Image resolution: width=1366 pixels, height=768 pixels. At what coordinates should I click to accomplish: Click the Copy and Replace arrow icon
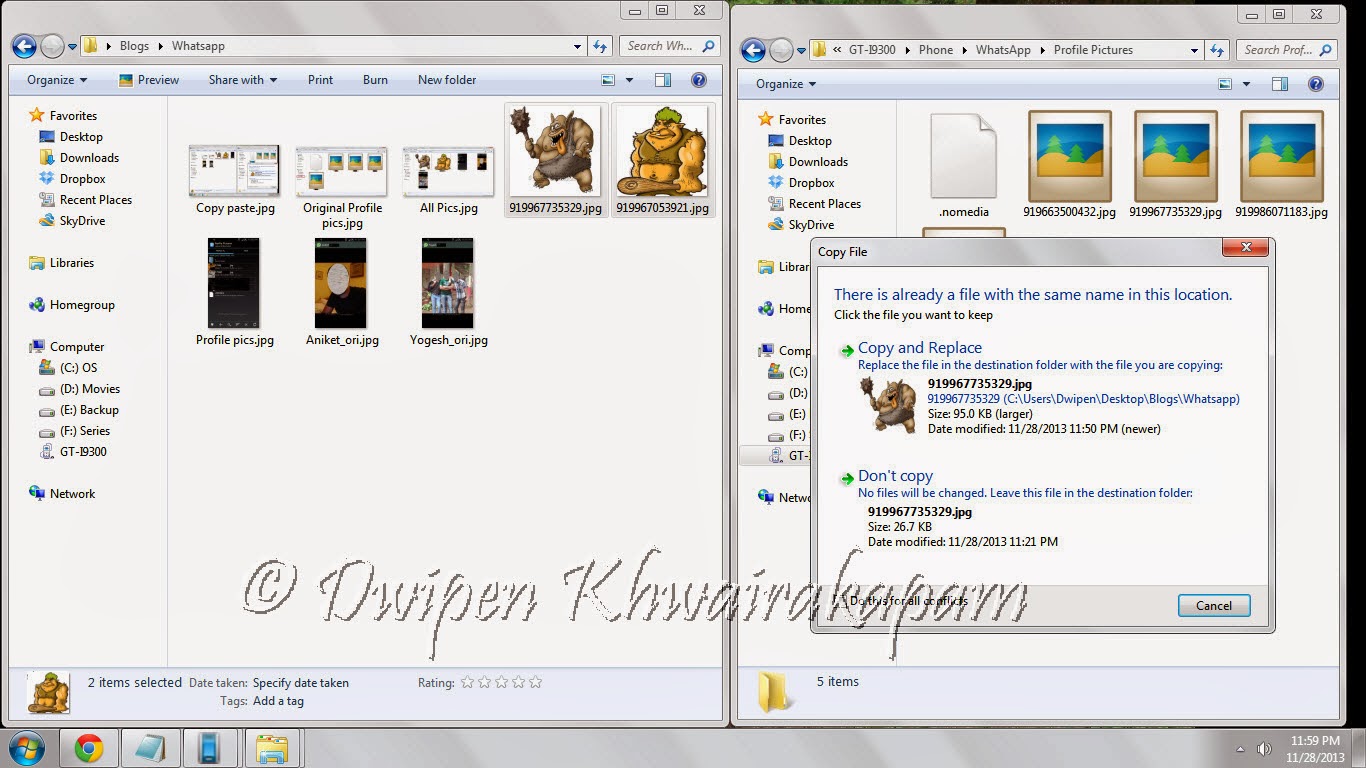tap(847, 350)
